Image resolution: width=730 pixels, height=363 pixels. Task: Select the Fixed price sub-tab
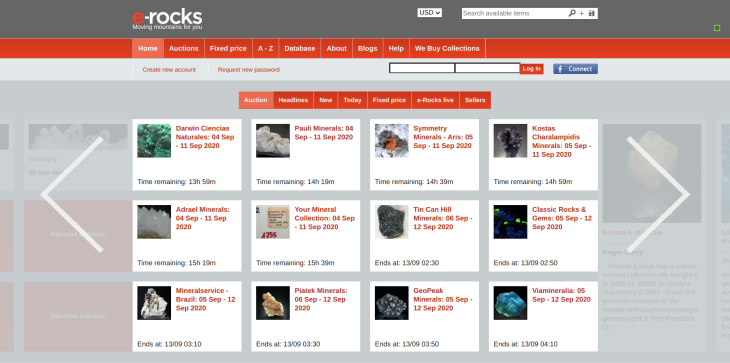point(389,100)
